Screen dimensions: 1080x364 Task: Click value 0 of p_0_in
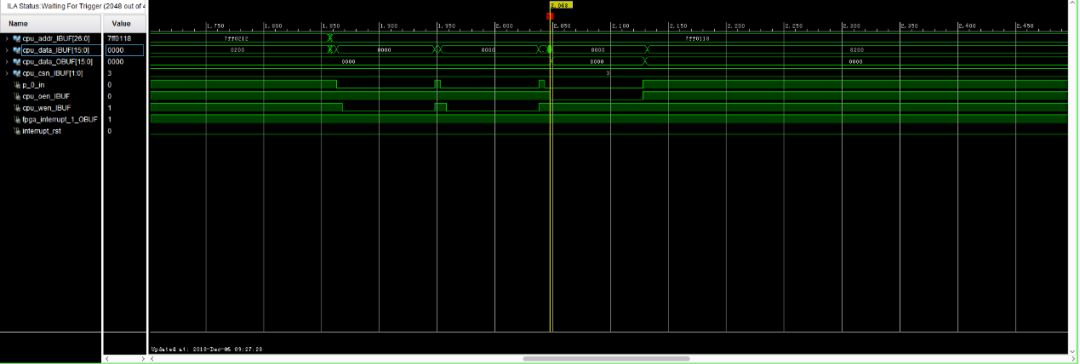click(x=110, y=85)
